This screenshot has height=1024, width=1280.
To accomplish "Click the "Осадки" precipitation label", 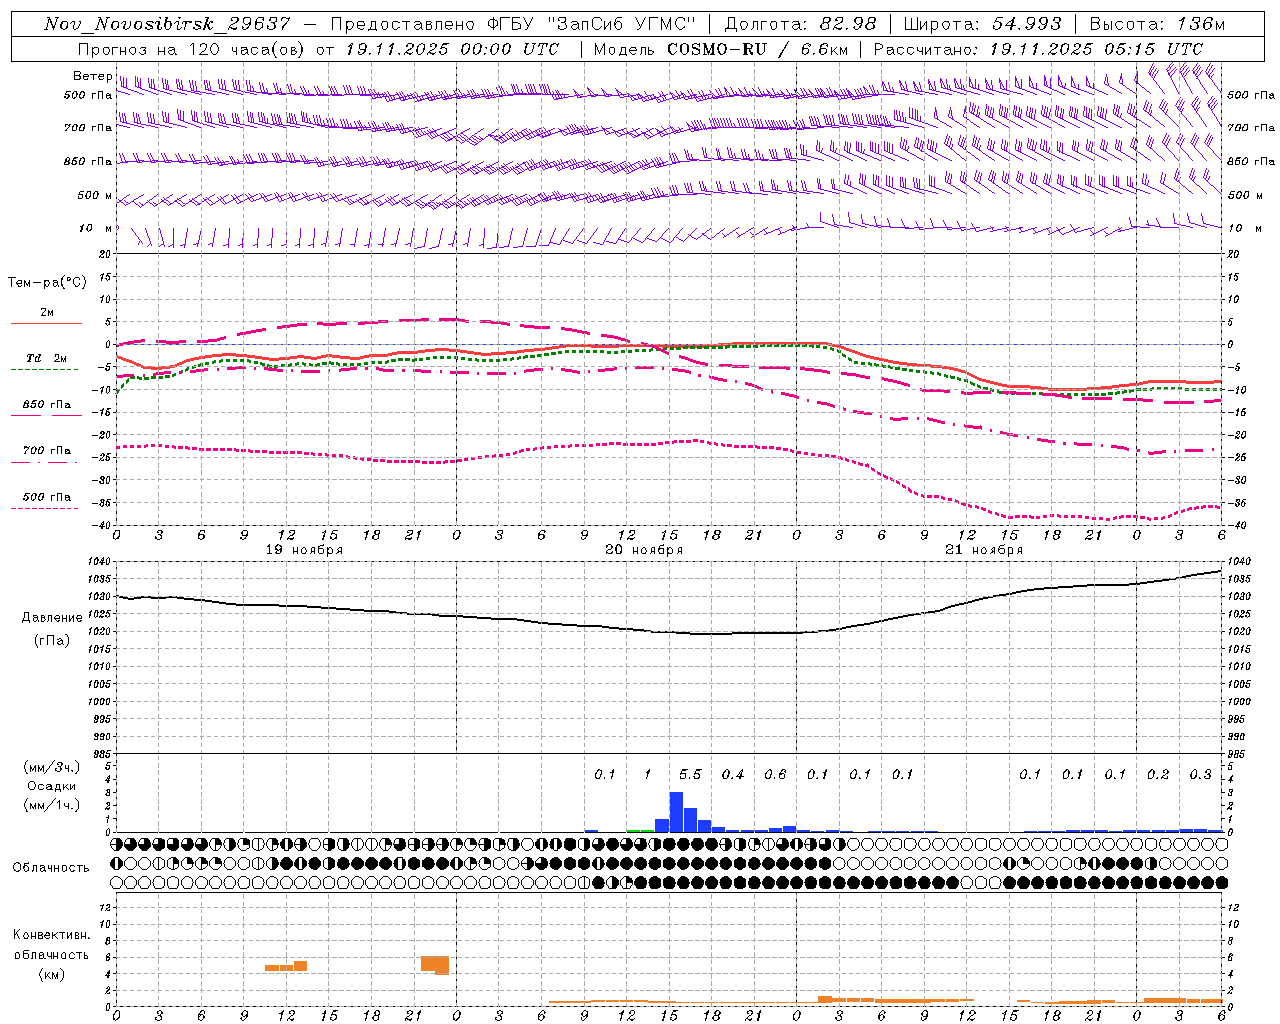I will pyautogui.click(x=51, y=786).
